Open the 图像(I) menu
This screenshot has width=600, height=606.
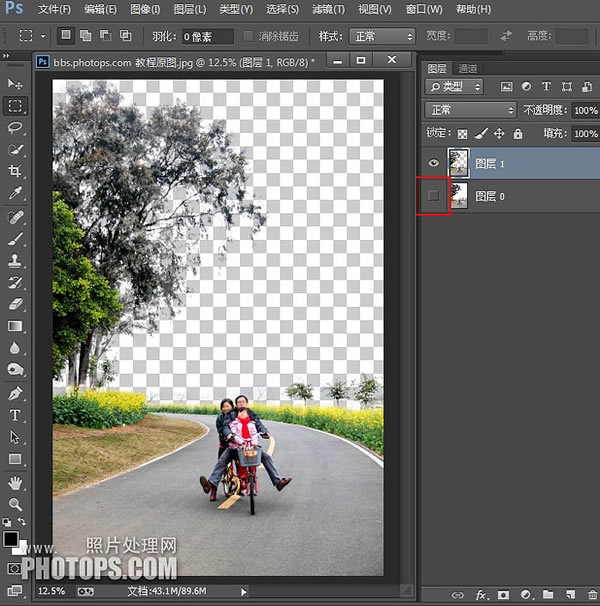[145, 9]
